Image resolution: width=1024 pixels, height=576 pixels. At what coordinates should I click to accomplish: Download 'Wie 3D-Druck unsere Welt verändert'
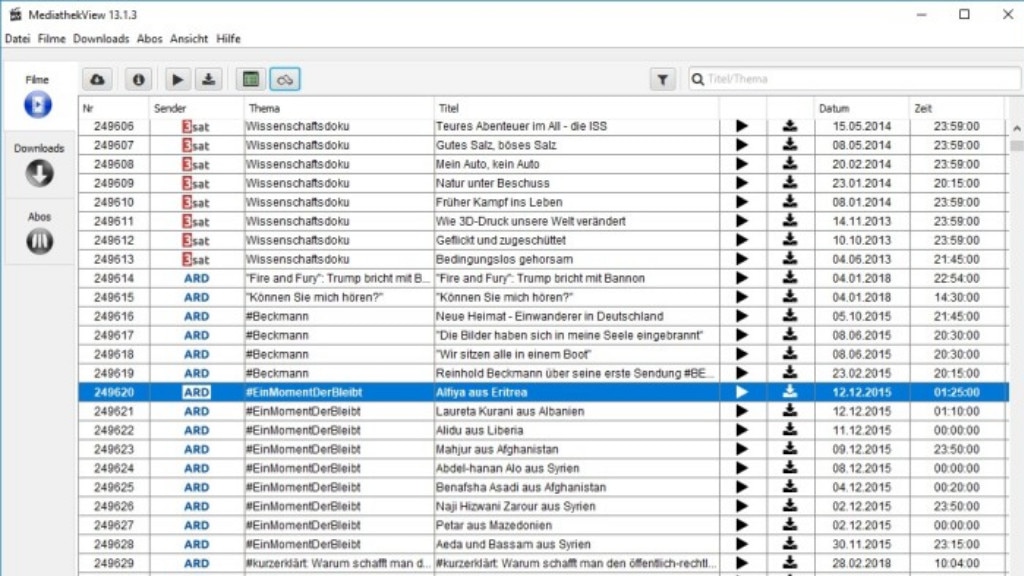pos(790,221)
